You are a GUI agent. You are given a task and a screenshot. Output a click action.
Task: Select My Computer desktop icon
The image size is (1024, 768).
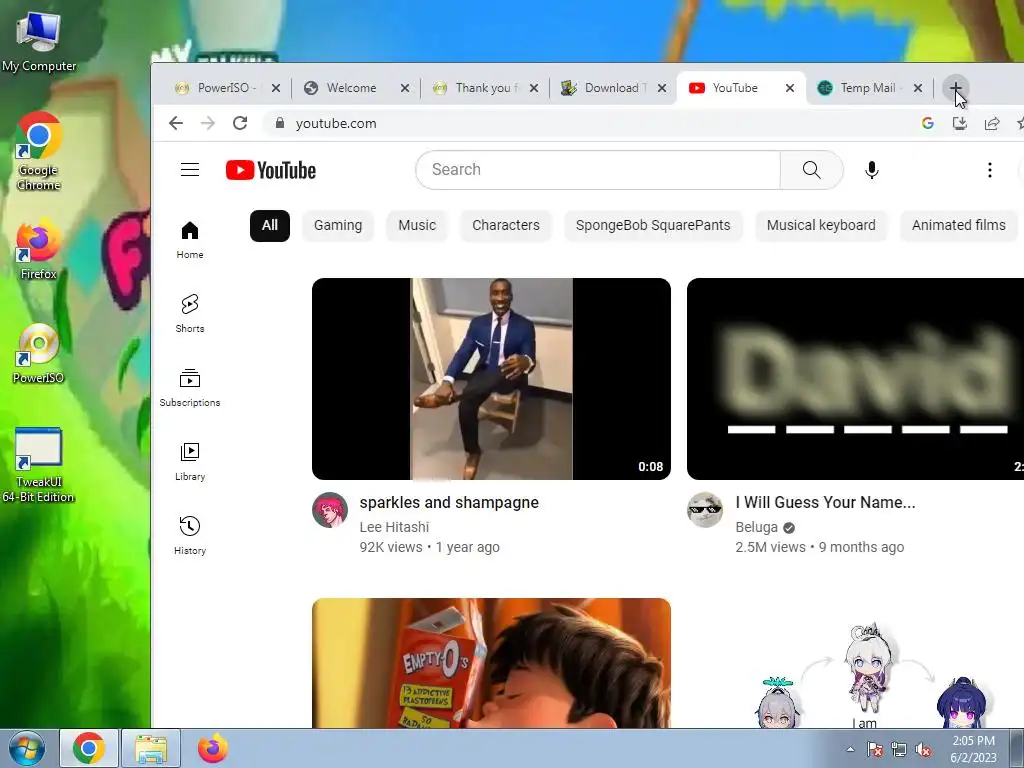39,42
